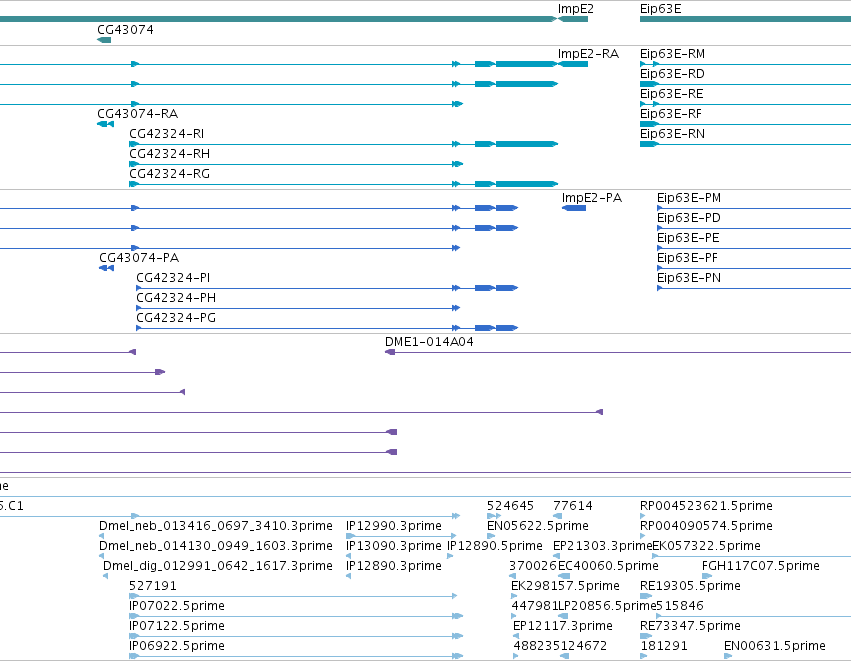
Task: Select the Eip63E-RM transcript label
Action: (672, 54)
